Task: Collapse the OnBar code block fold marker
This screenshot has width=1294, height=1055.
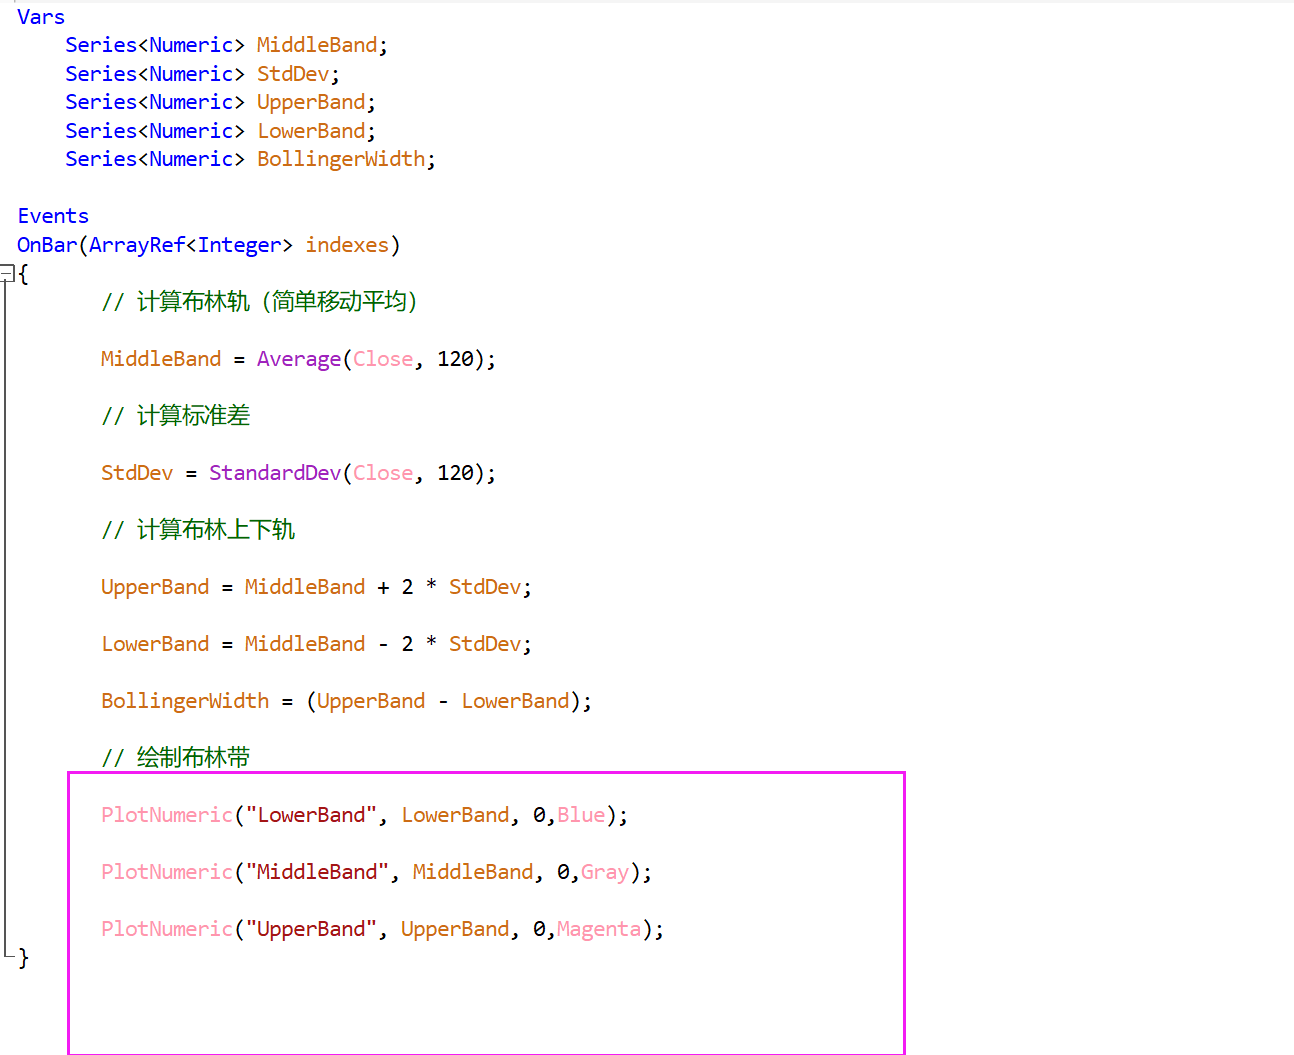Action: point(6,273)
